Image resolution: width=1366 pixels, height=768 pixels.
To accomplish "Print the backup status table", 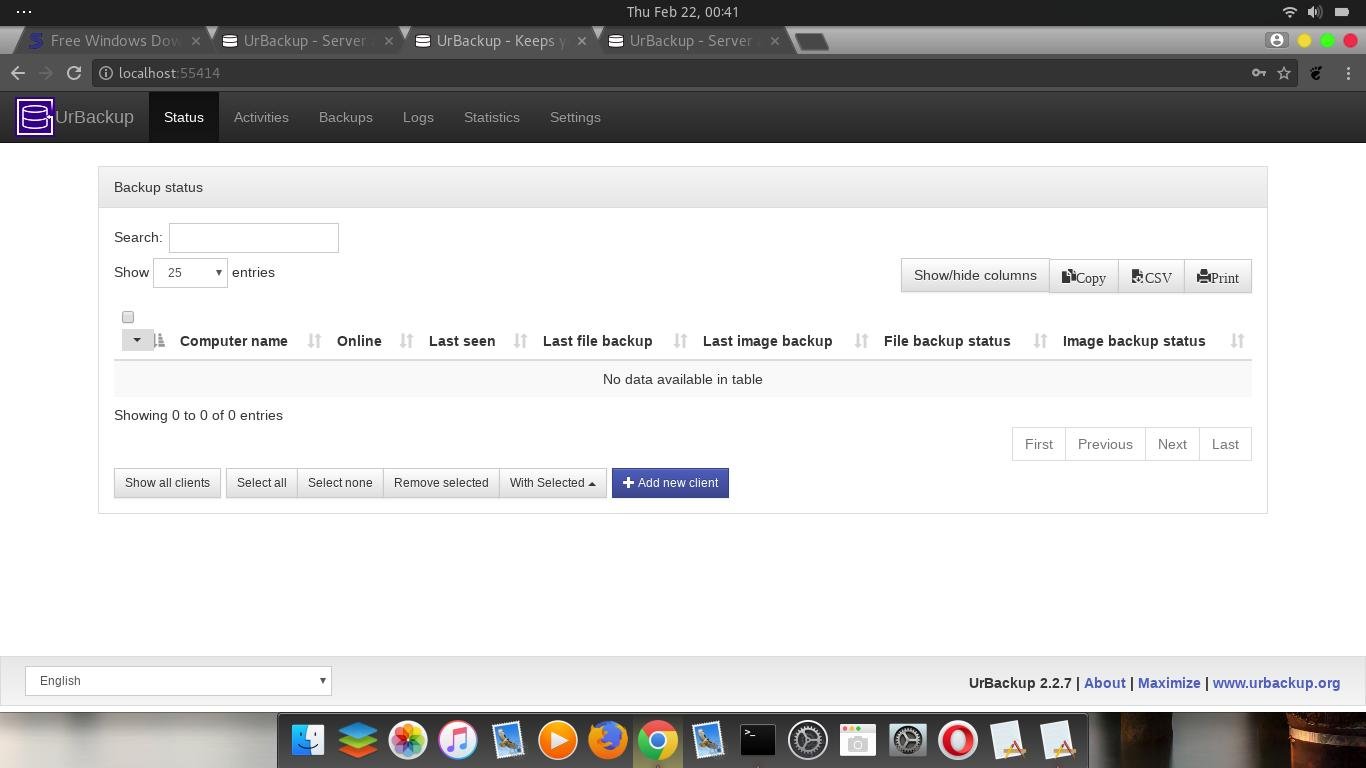I will coord(1218,277).
